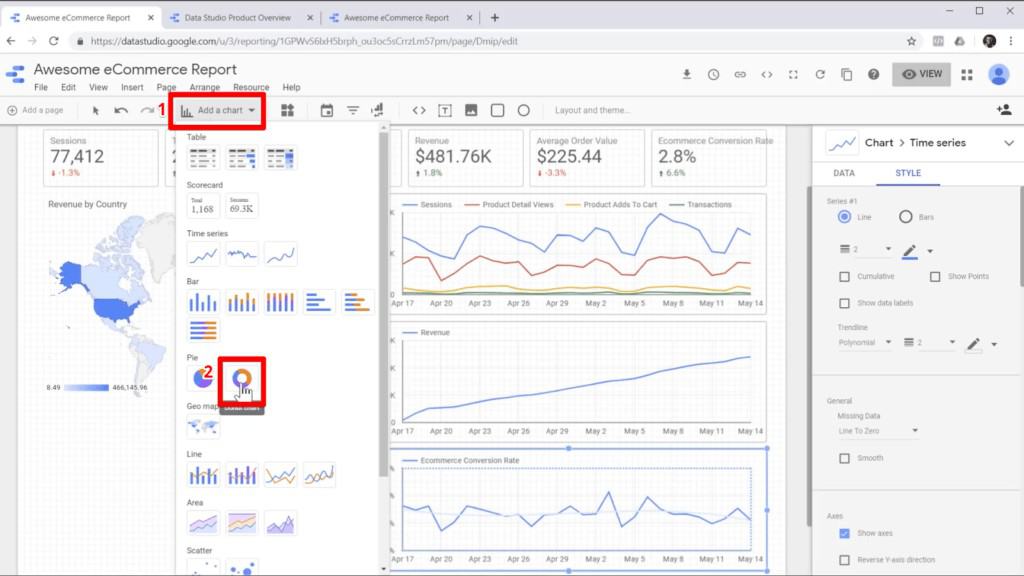Open the filter control tool
Screen dimensions: 1024x576
coord(353,110)
